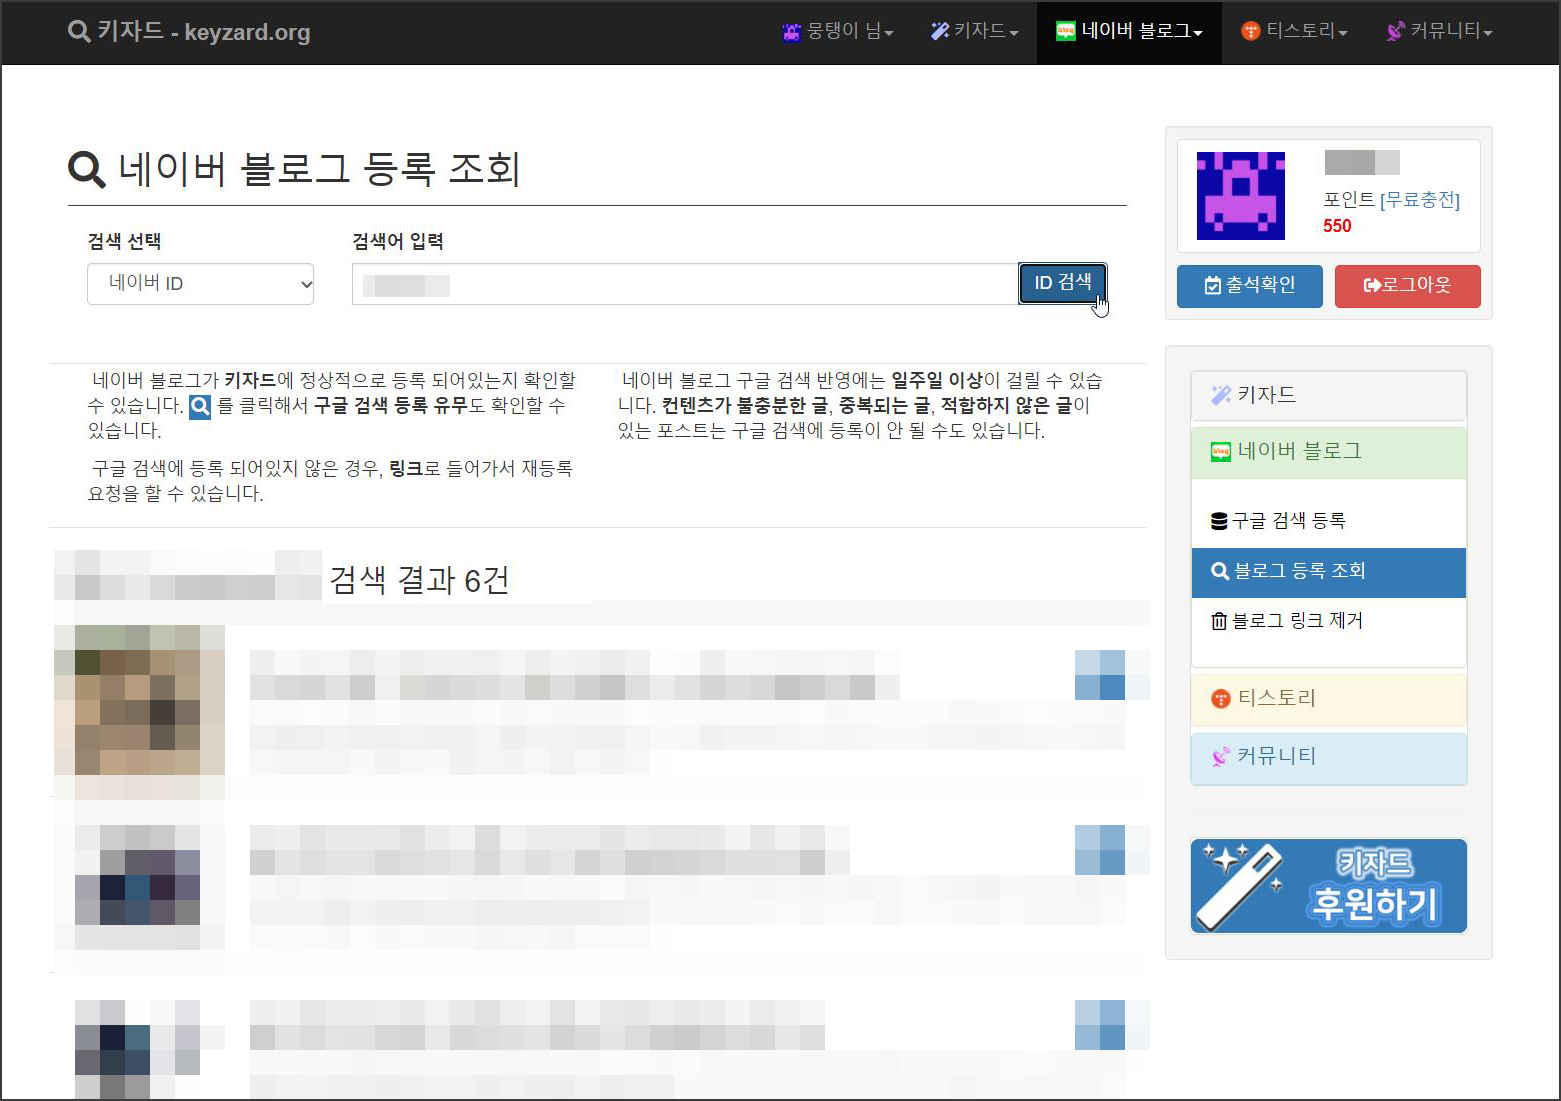The image size is (1561, 1101).
Task: Open 구글 검색 등록 in the sidebar
Action: click(1329, 521)
